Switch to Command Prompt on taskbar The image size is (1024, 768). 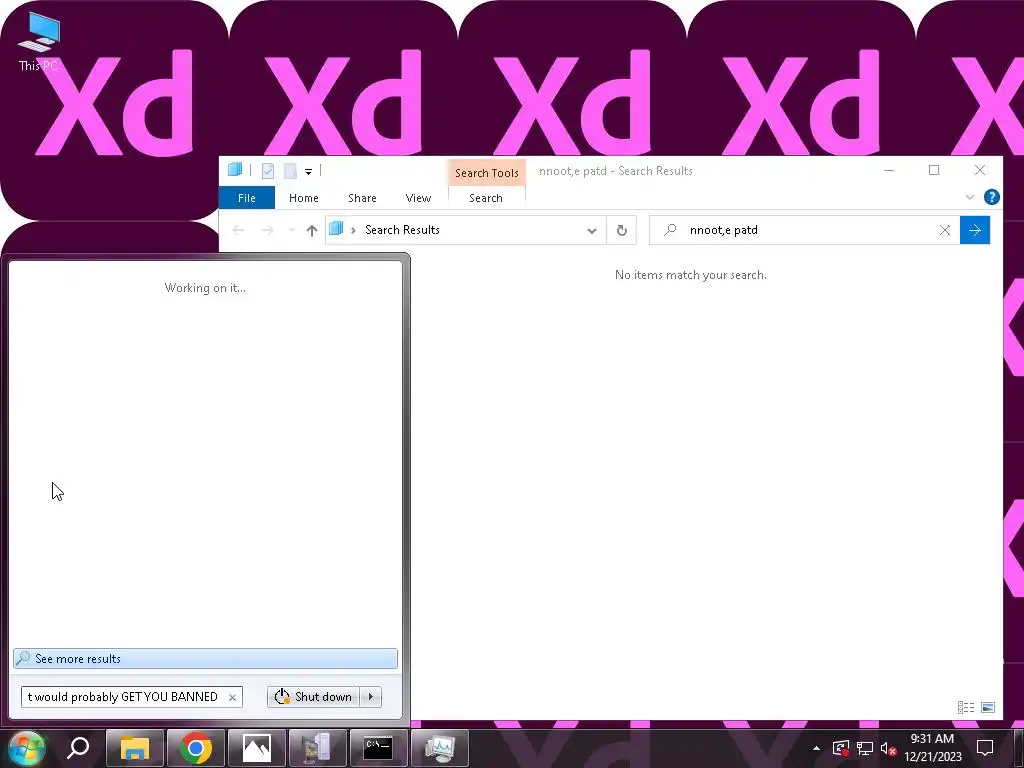coord(378,748)
